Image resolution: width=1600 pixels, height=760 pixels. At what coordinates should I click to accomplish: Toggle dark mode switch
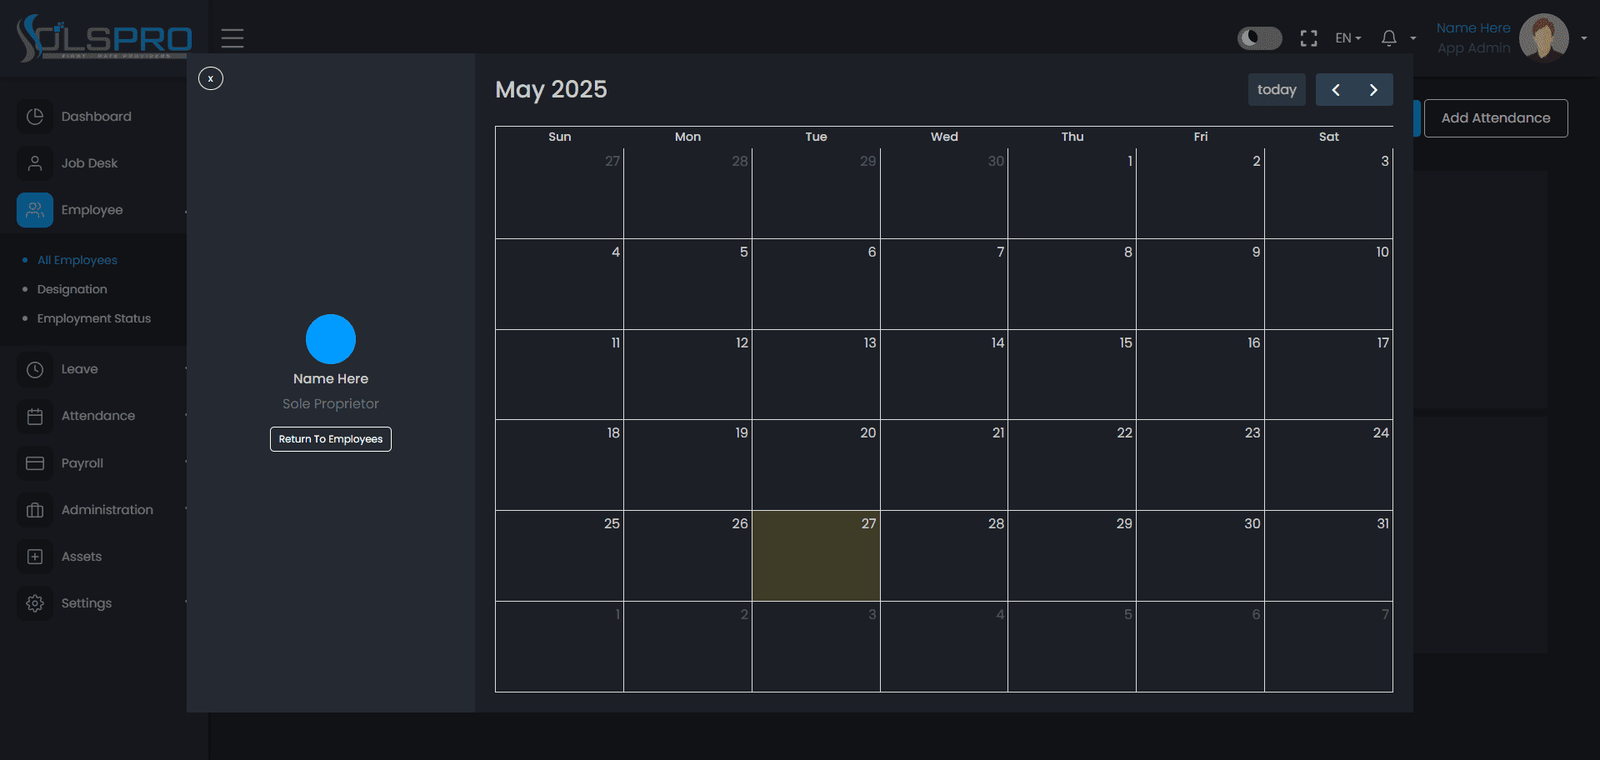pos(1260,38)
